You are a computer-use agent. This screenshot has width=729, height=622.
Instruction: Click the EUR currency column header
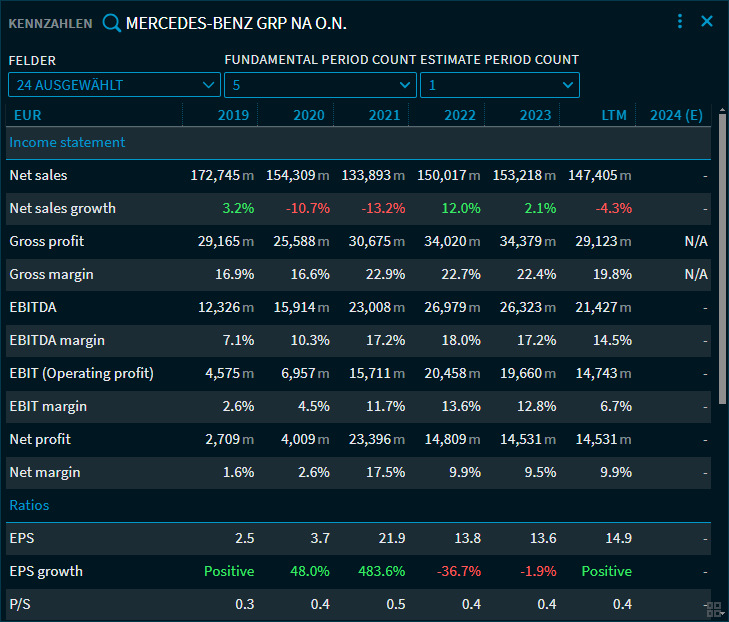pyautogui.click(x=27, y=115)
